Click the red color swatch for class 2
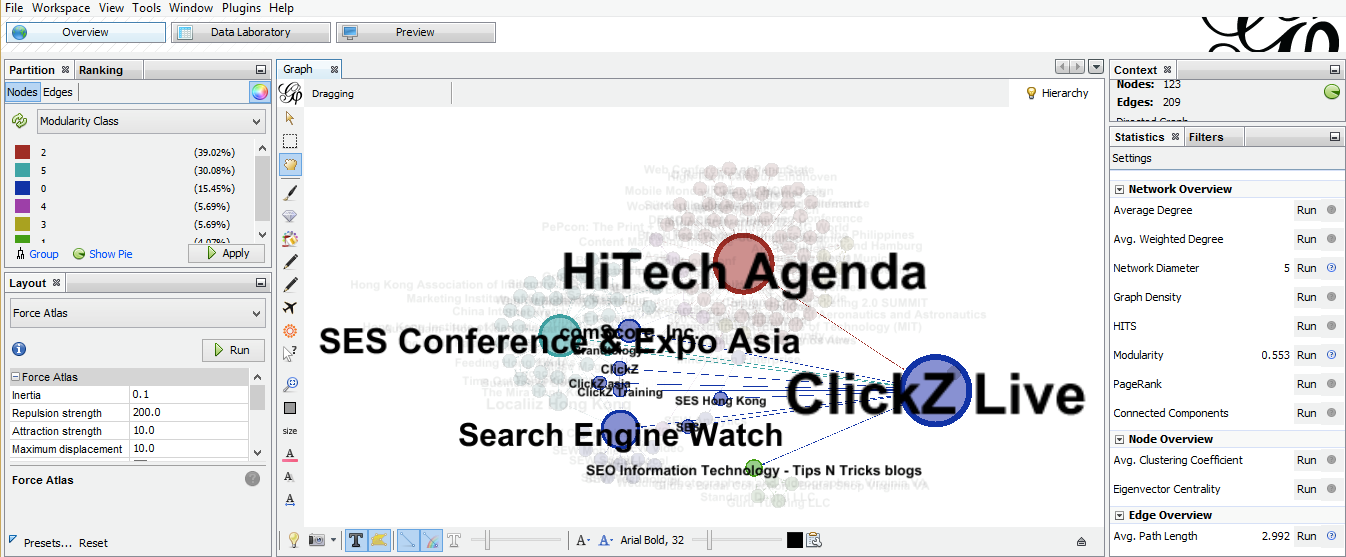This screenshot has width=1346, height=557. (22, 152)
